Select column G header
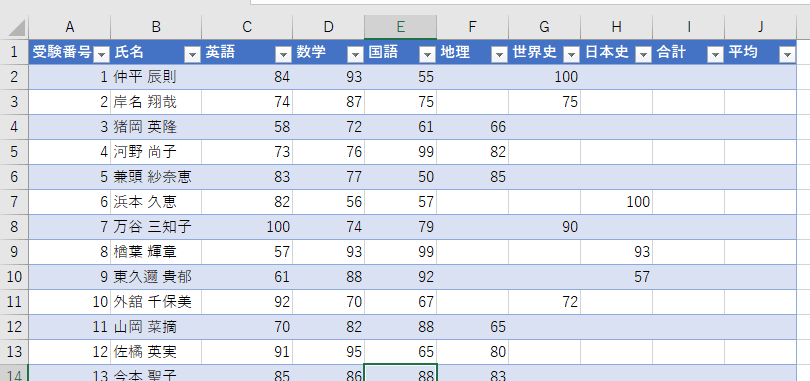810x381 pixels. pos(544,27)
